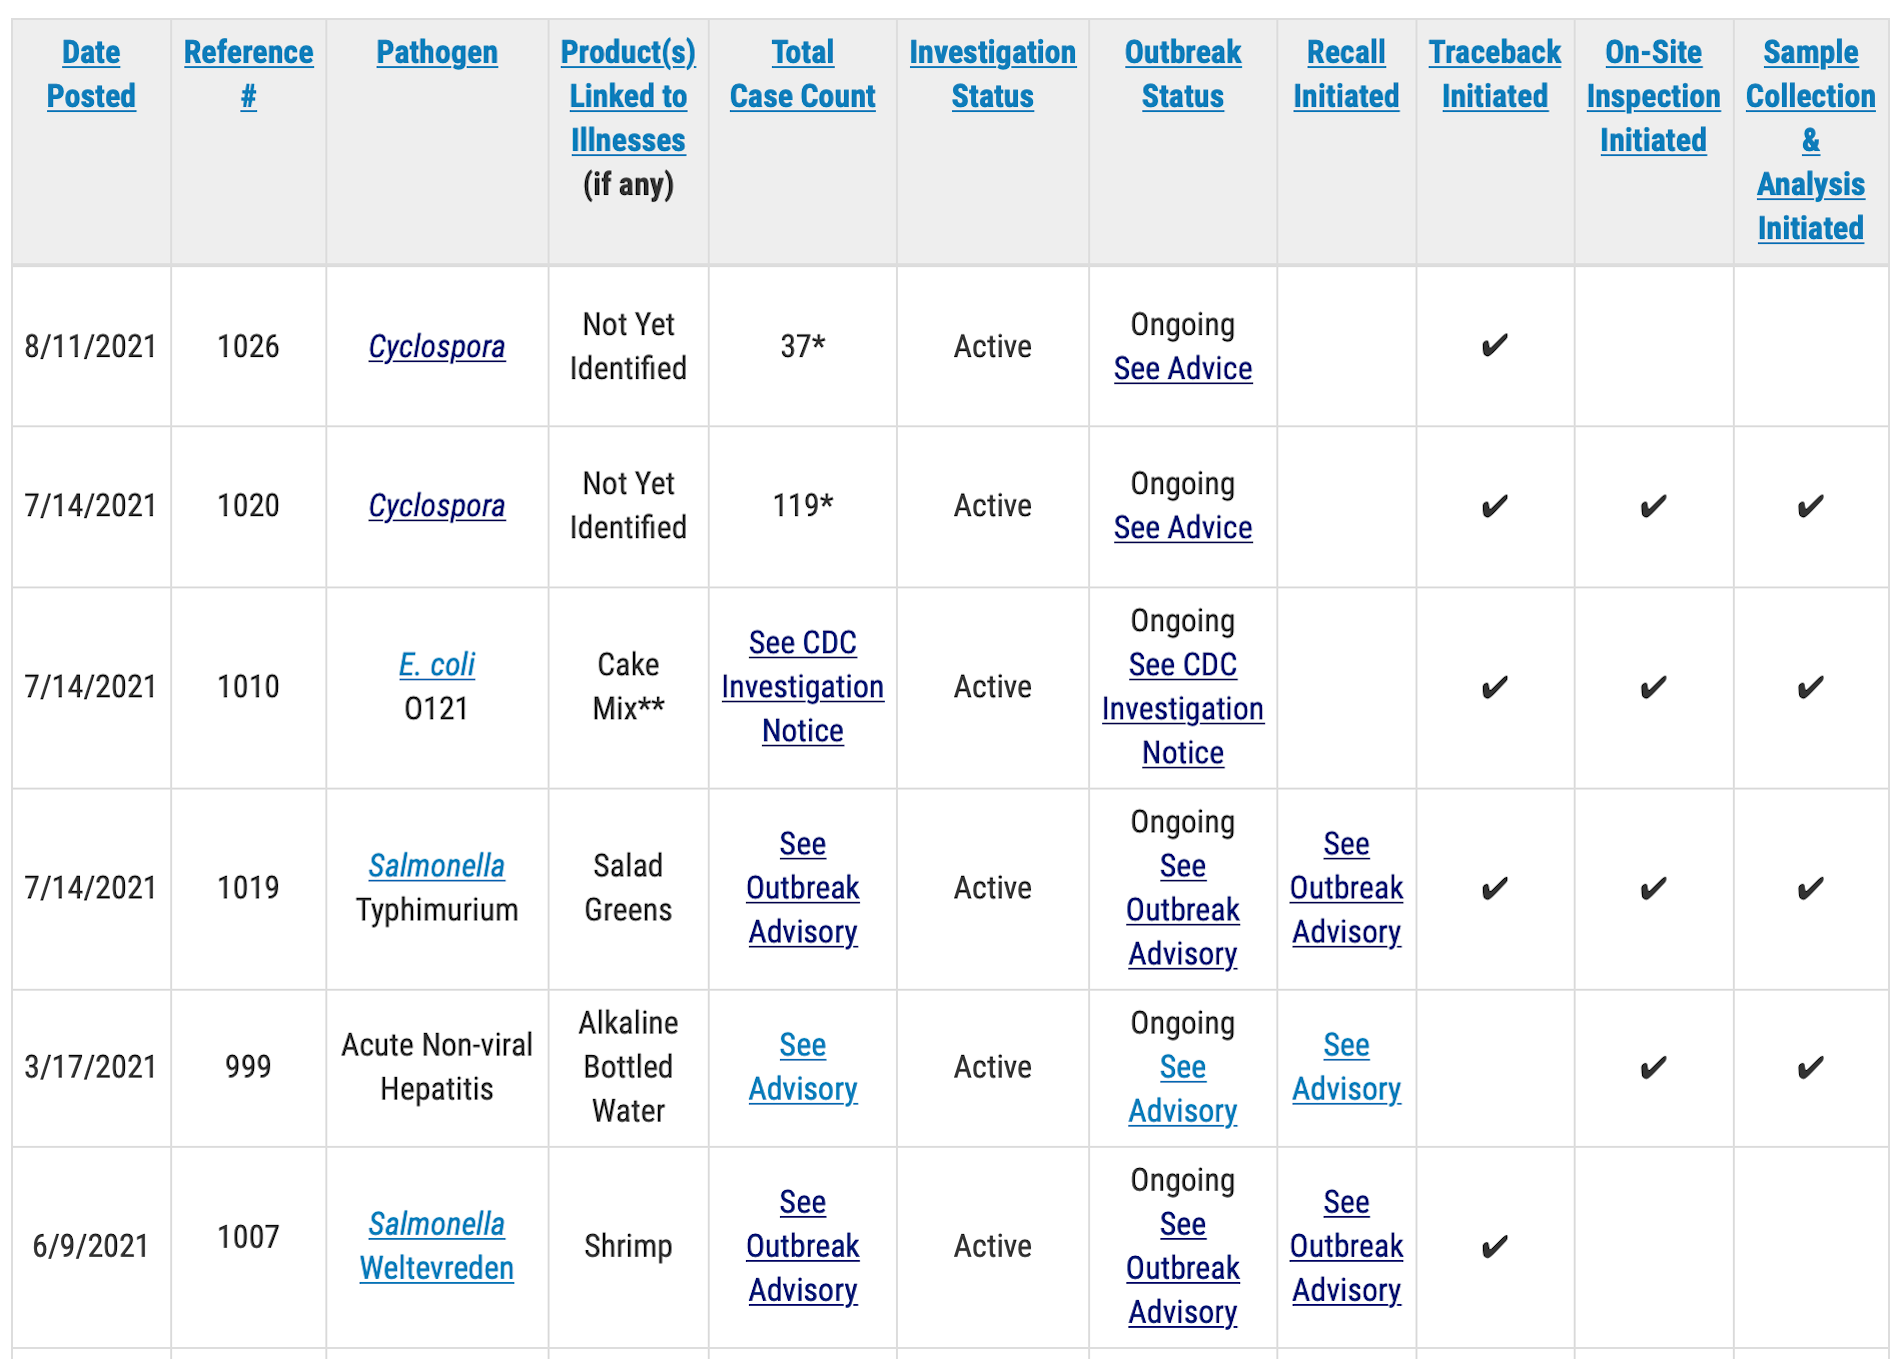Click See Advisory recall link for bottled water
This screenshot has height=1359, width=1900.
pyautogui.click(x=1346, y=1067)
